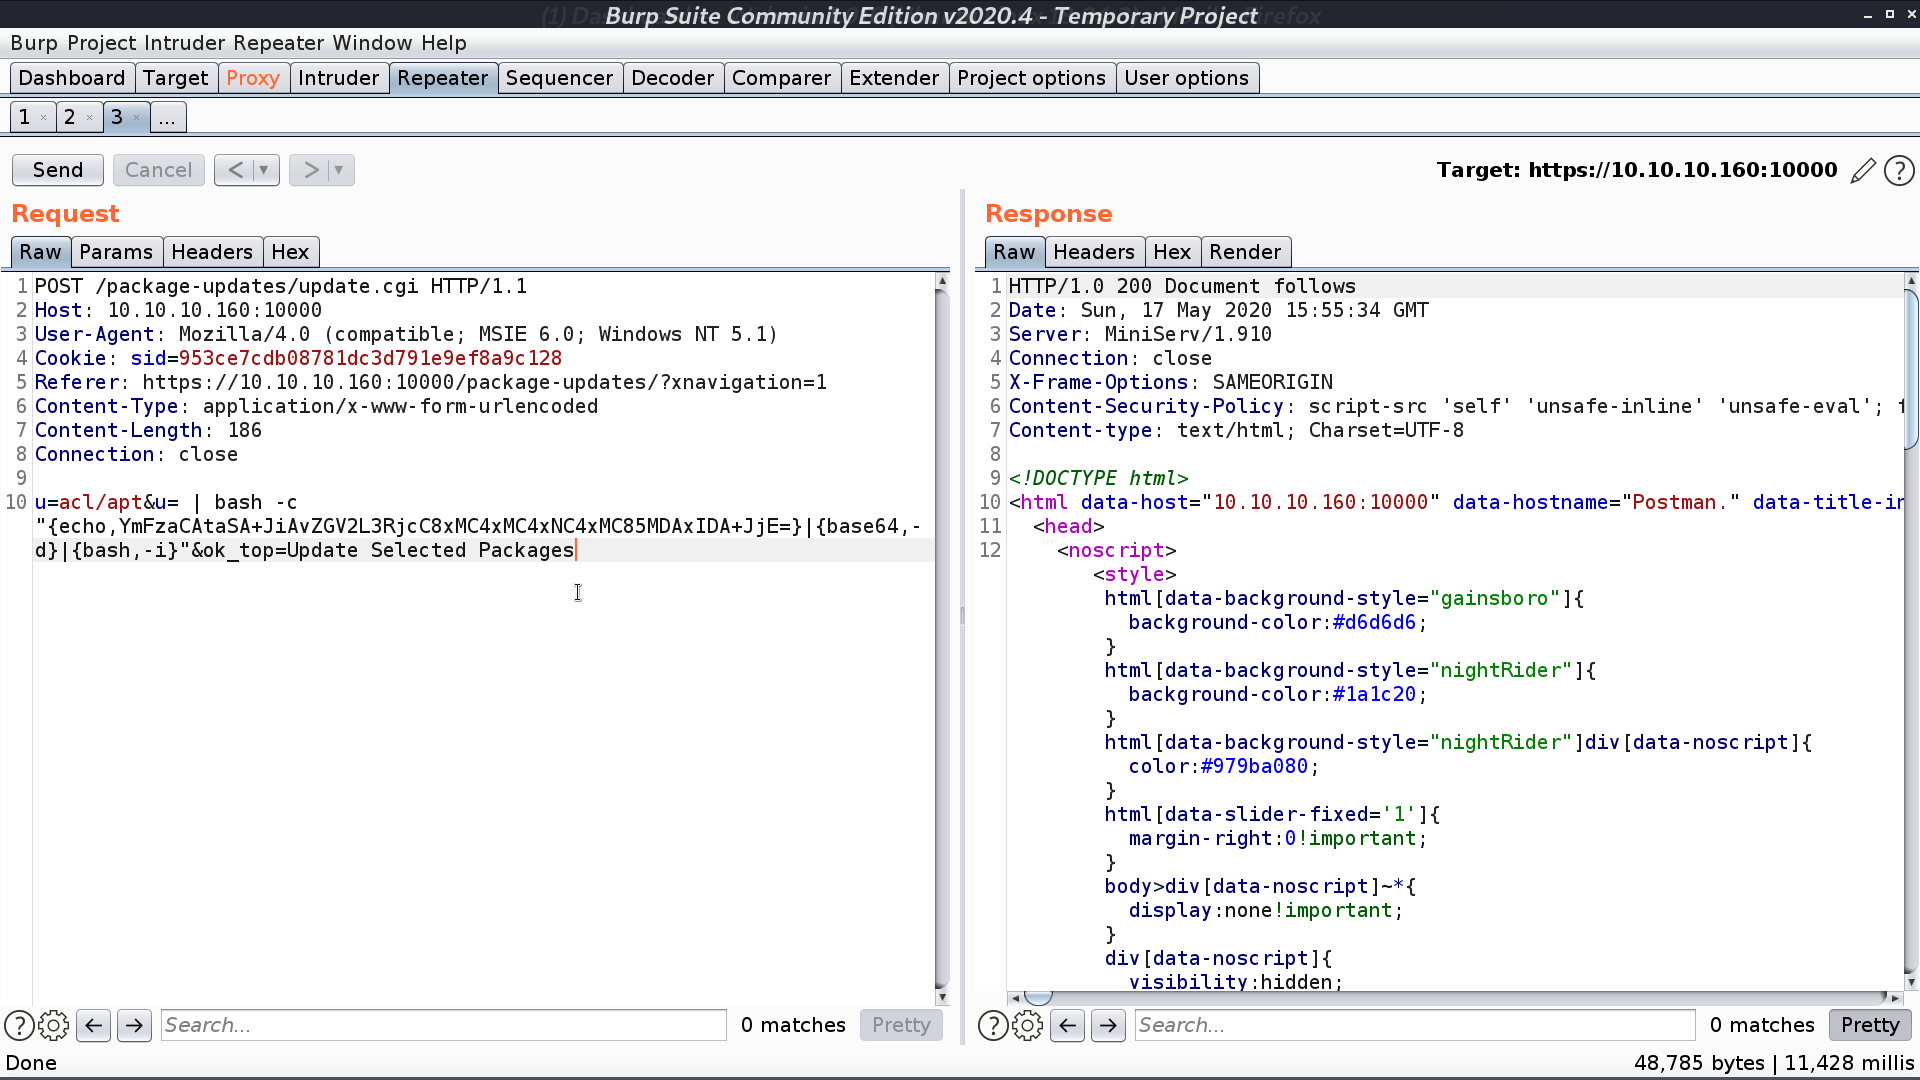This screenshot has height=1080, width=1920.
Task: Click the Cookie sid value in request
Action: coord(370,358)
